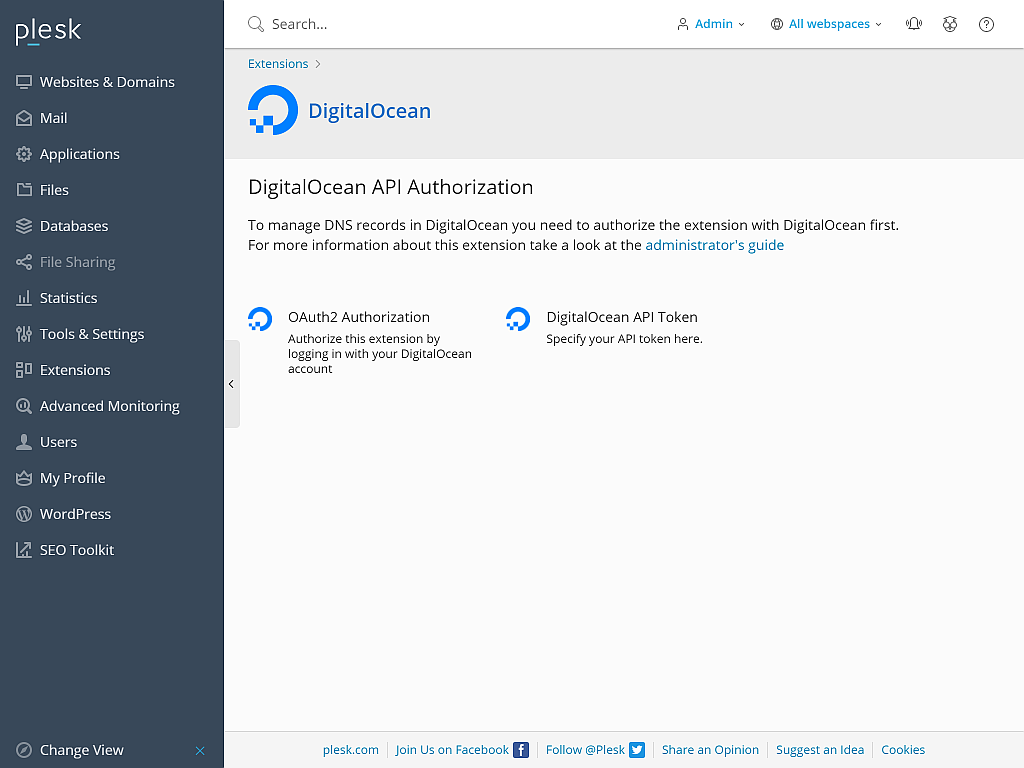
Task: Select OAuth2 Authorization option
Action: coord(358,317)
